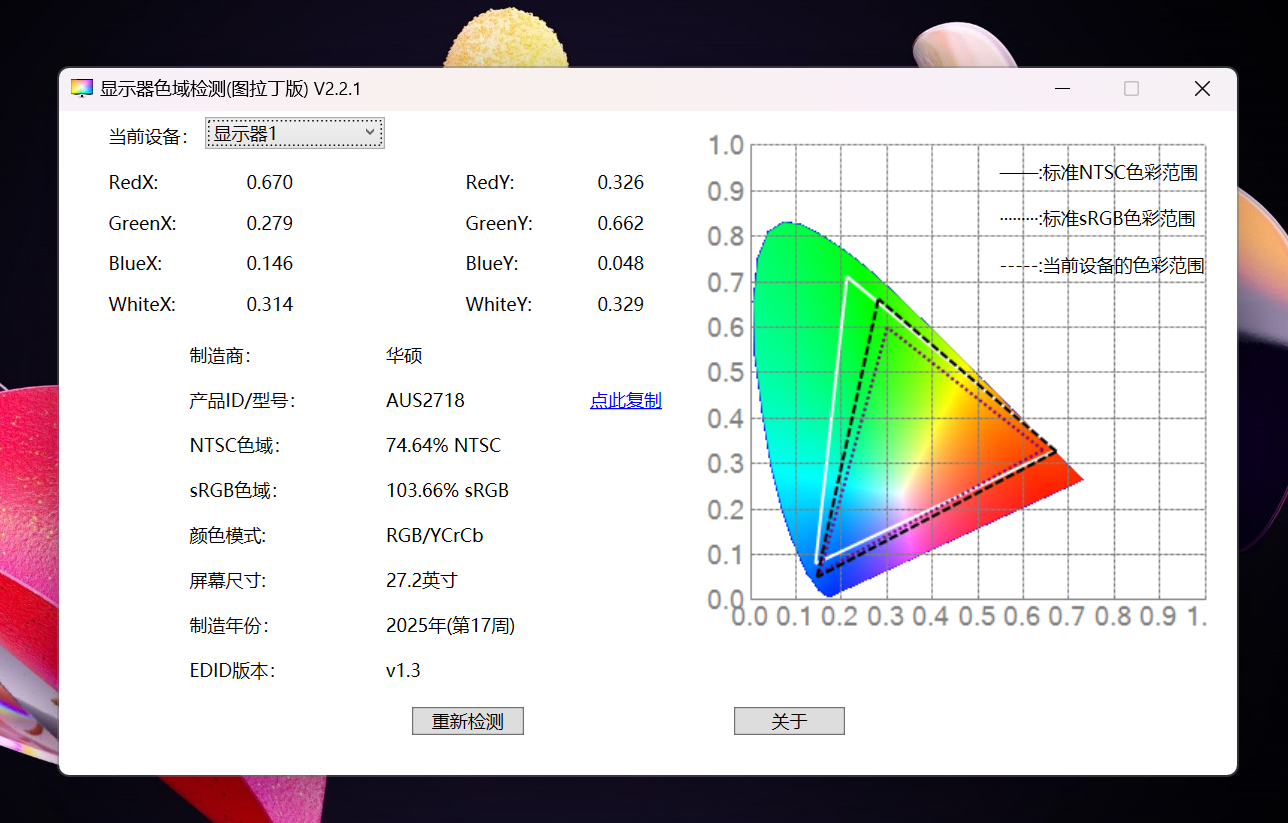Click the 重新检测 re-detect button
The width and height of the screenshot is (1288, 823).
point(468,721)
